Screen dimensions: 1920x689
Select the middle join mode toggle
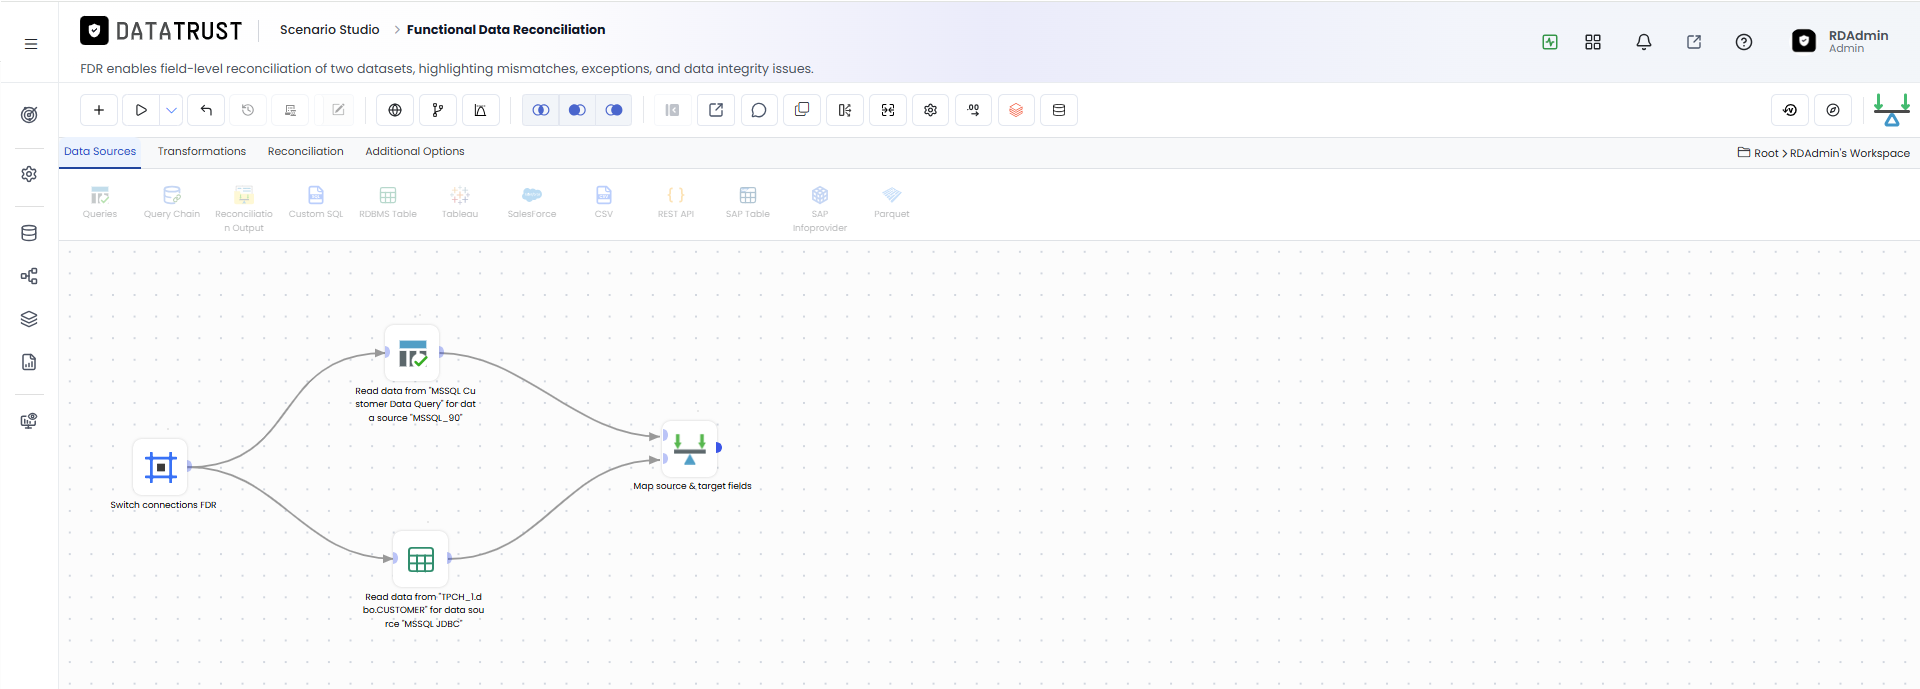577,110
